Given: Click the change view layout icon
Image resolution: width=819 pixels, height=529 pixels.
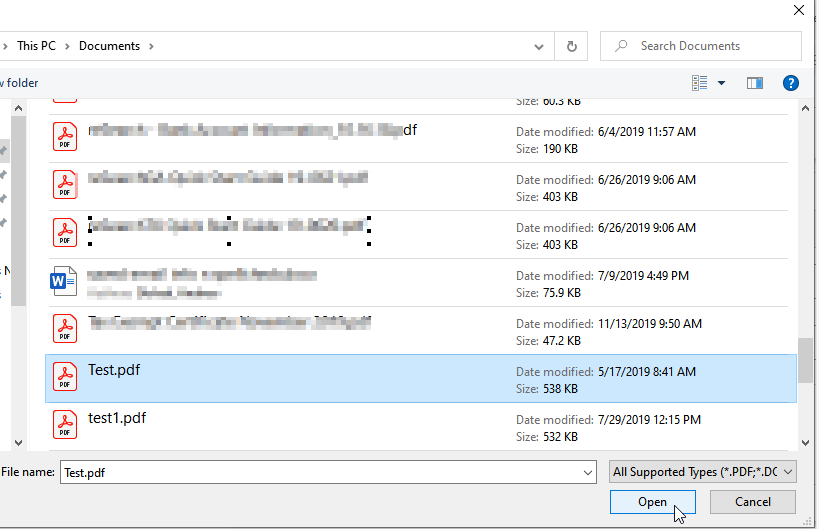Looking at the screenshot, I should (x=700, y=83).
